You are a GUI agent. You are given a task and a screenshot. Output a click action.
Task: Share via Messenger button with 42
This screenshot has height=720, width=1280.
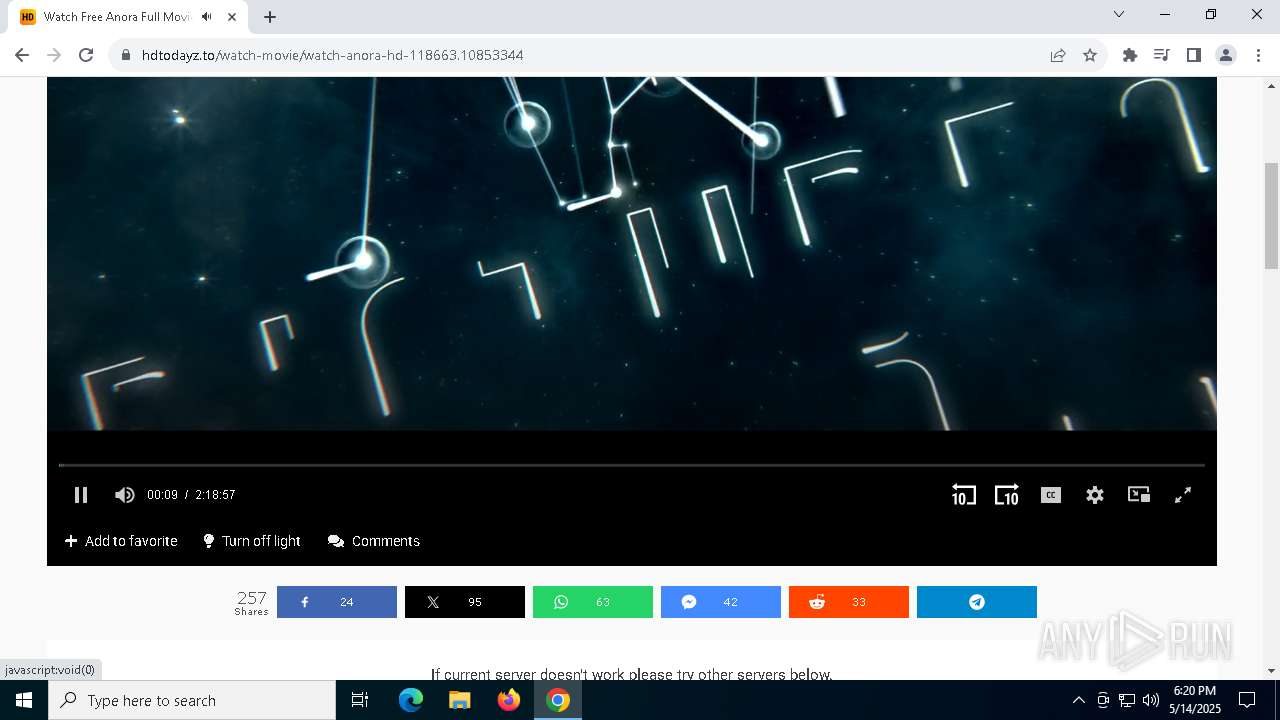click(721, 602)
